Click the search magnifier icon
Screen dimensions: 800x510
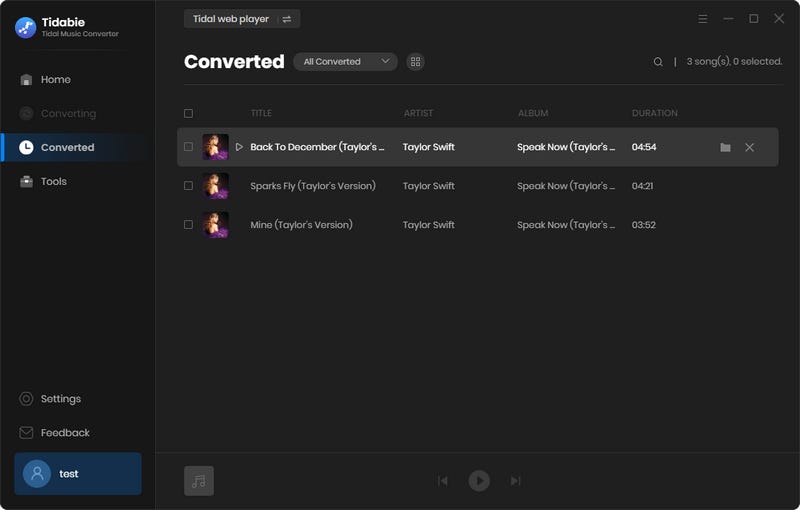[x=658, y=62]
